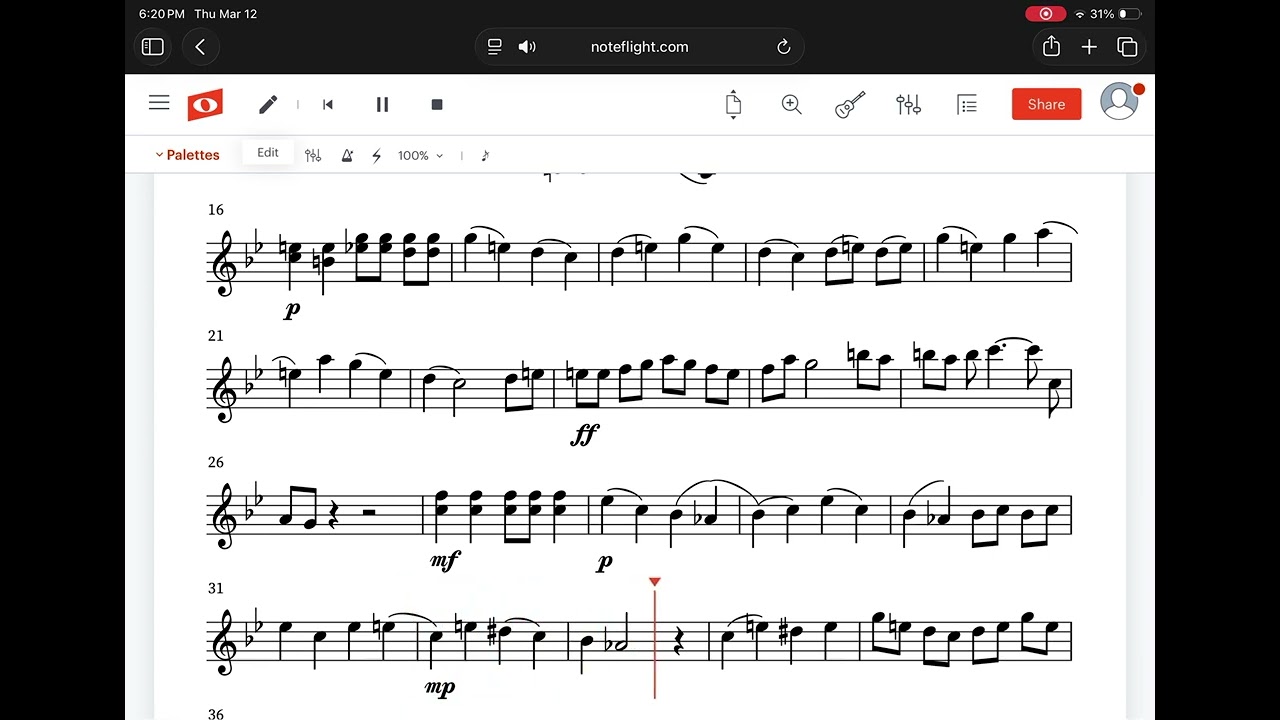Expand the Palettes menu

(187, 155)
